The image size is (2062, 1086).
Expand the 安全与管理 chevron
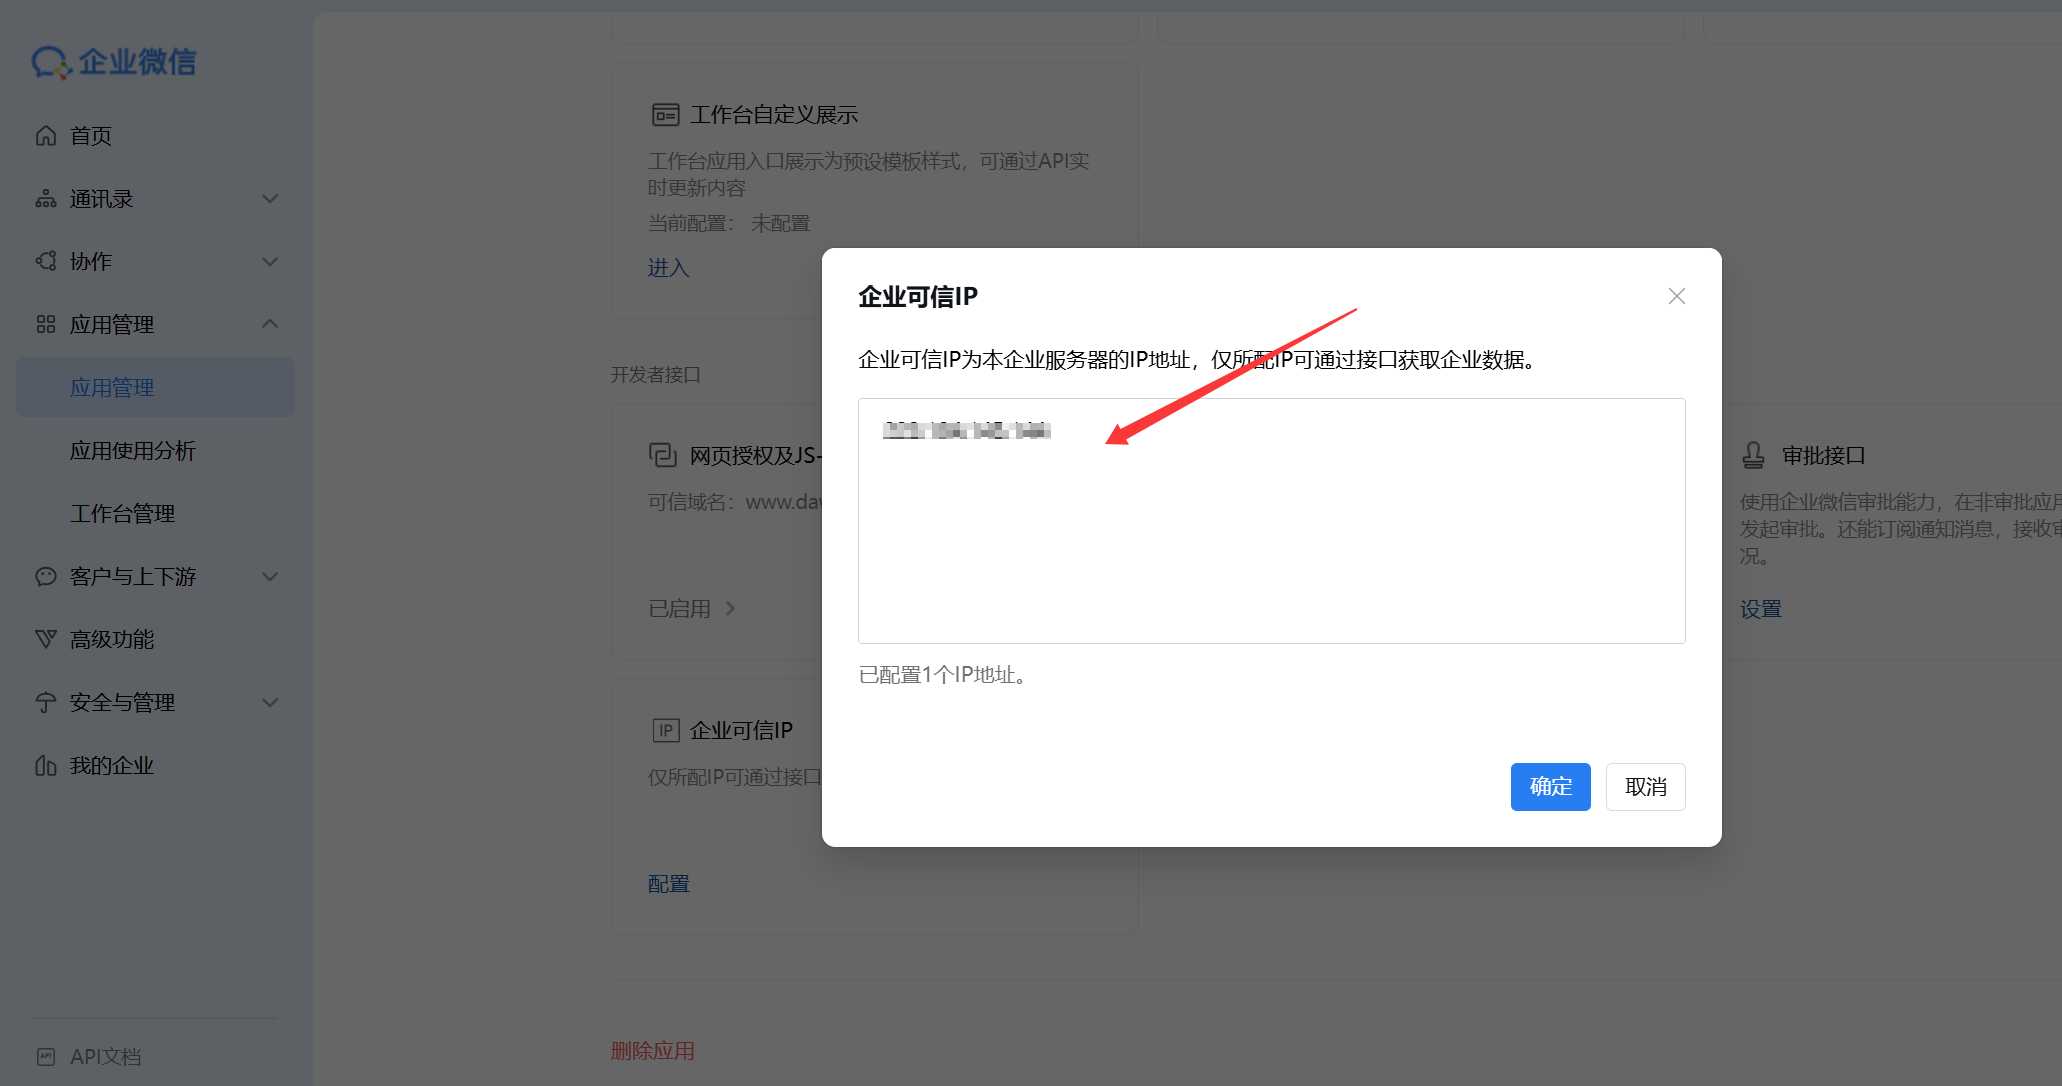[x=269, y=702]
